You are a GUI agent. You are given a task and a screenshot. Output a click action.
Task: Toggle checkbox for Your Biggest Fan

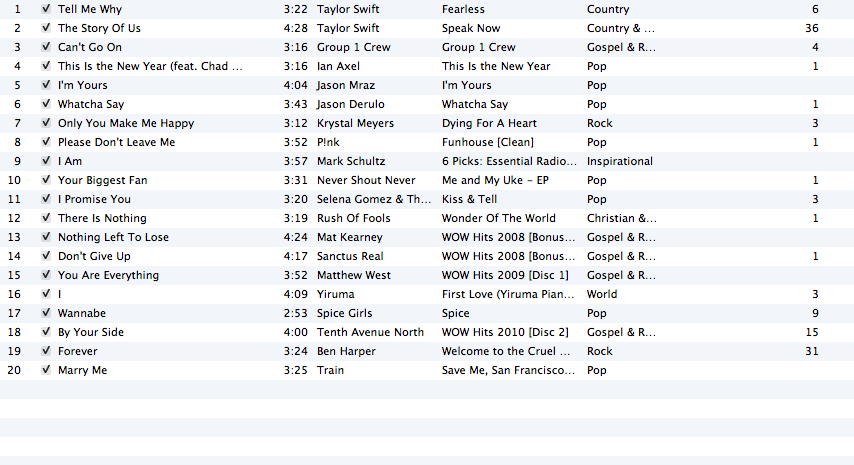coord(46,180)
